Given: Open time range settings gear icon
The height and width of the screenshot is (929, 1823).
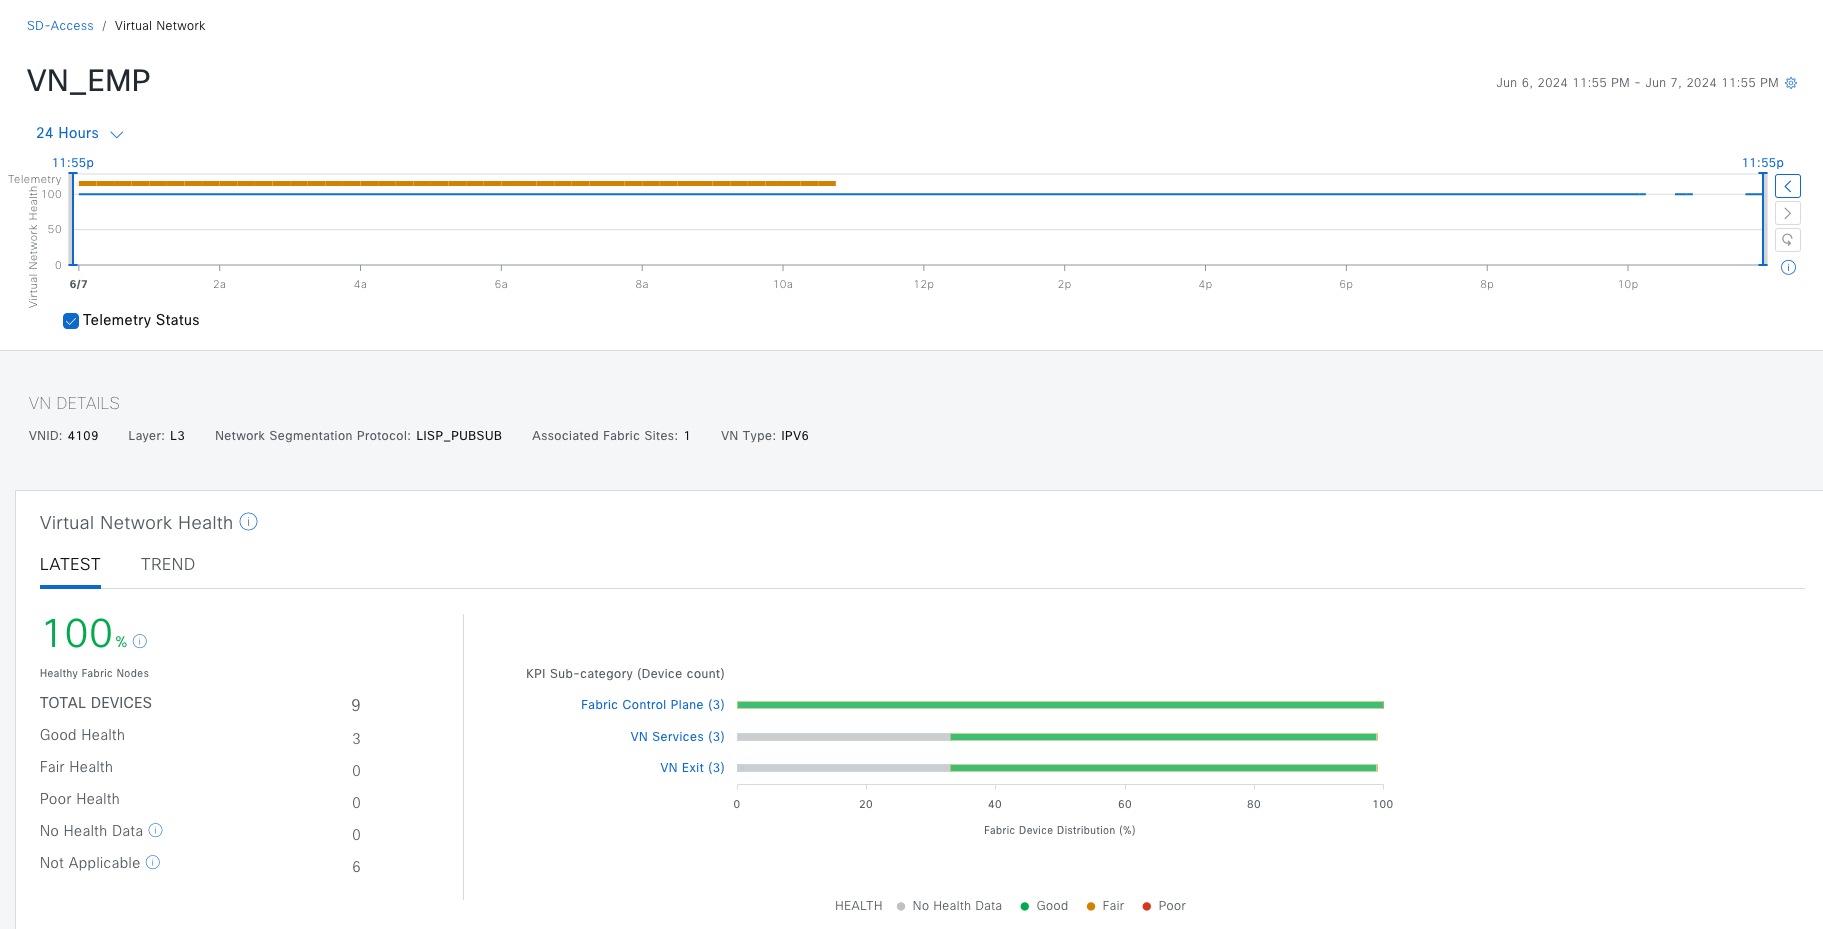Looking at the screenshot, I should (1791, 83).
